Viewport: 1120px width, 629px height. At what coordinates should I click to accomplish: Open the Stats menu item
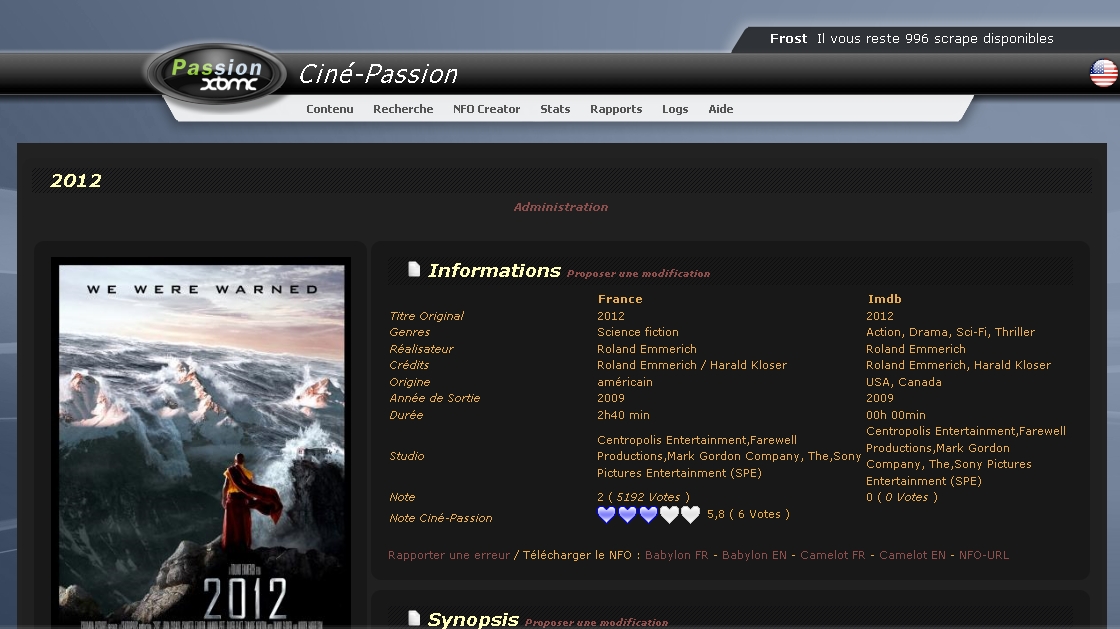[x=555, y=109]
